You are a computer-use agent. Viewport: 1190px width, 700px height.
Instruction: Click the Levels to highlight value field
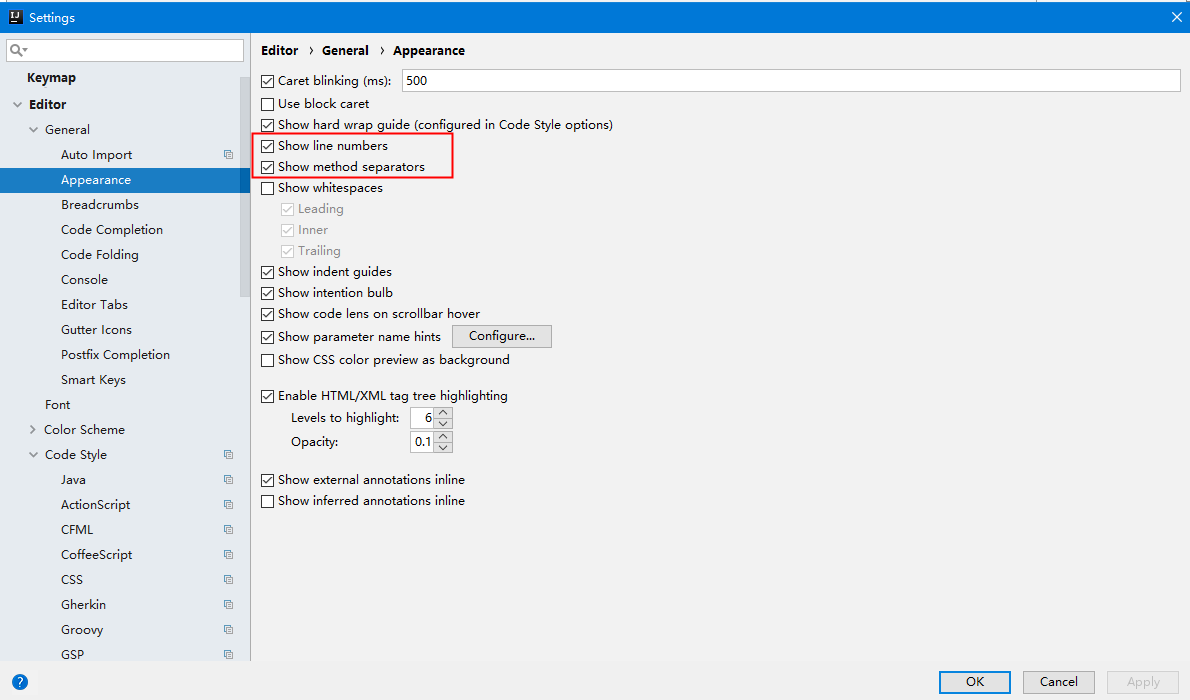pyautogui.click(x=423, y=418)
